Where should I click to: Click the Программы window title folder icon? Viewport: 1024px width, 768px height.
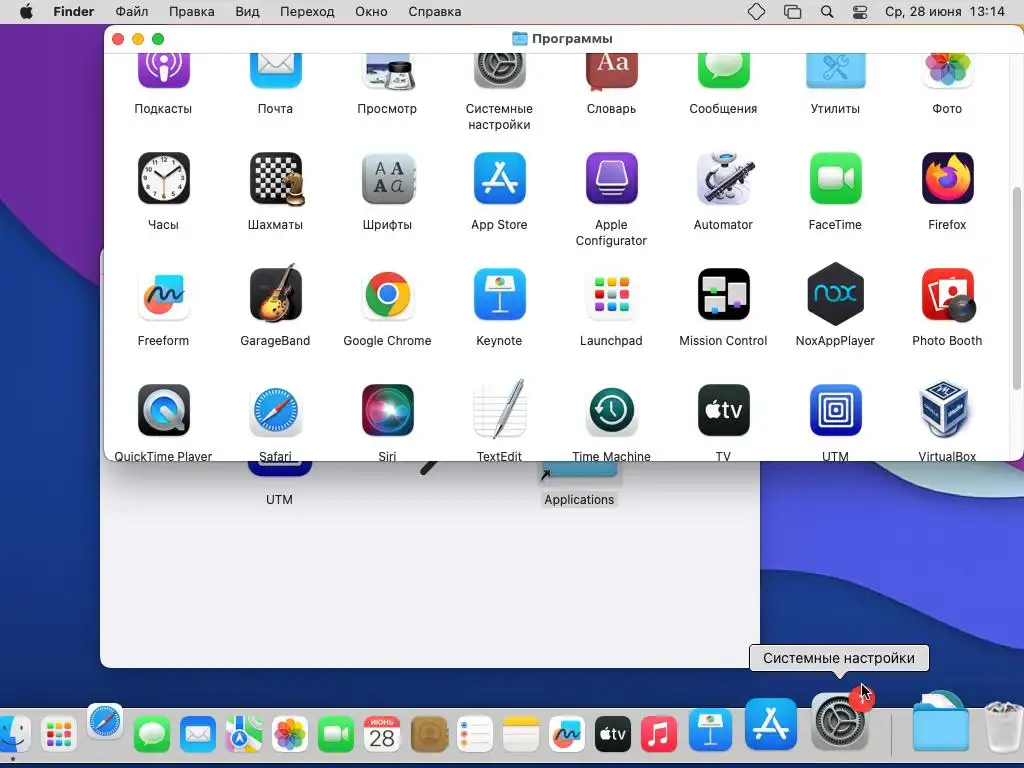pos(520,39)
